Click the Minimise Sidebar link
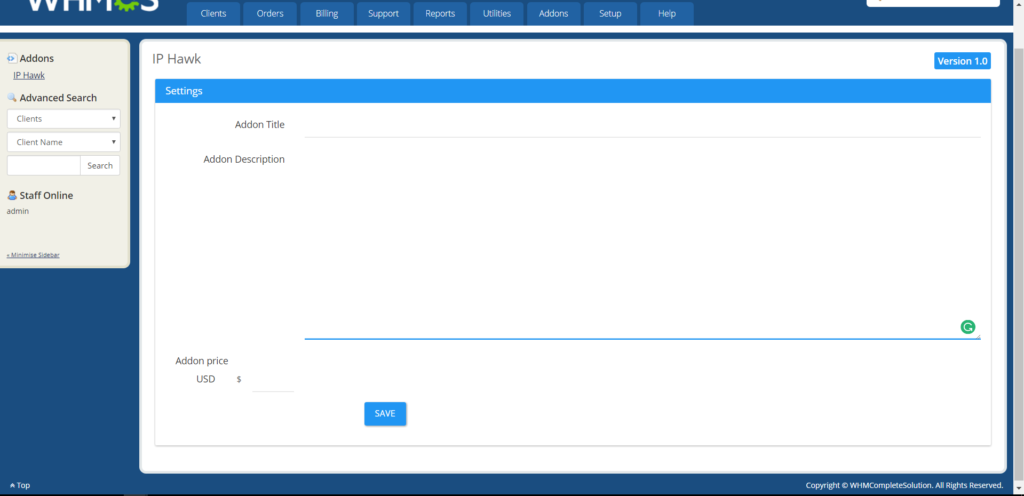The image size is (1024, 496). tap(33, 255)
